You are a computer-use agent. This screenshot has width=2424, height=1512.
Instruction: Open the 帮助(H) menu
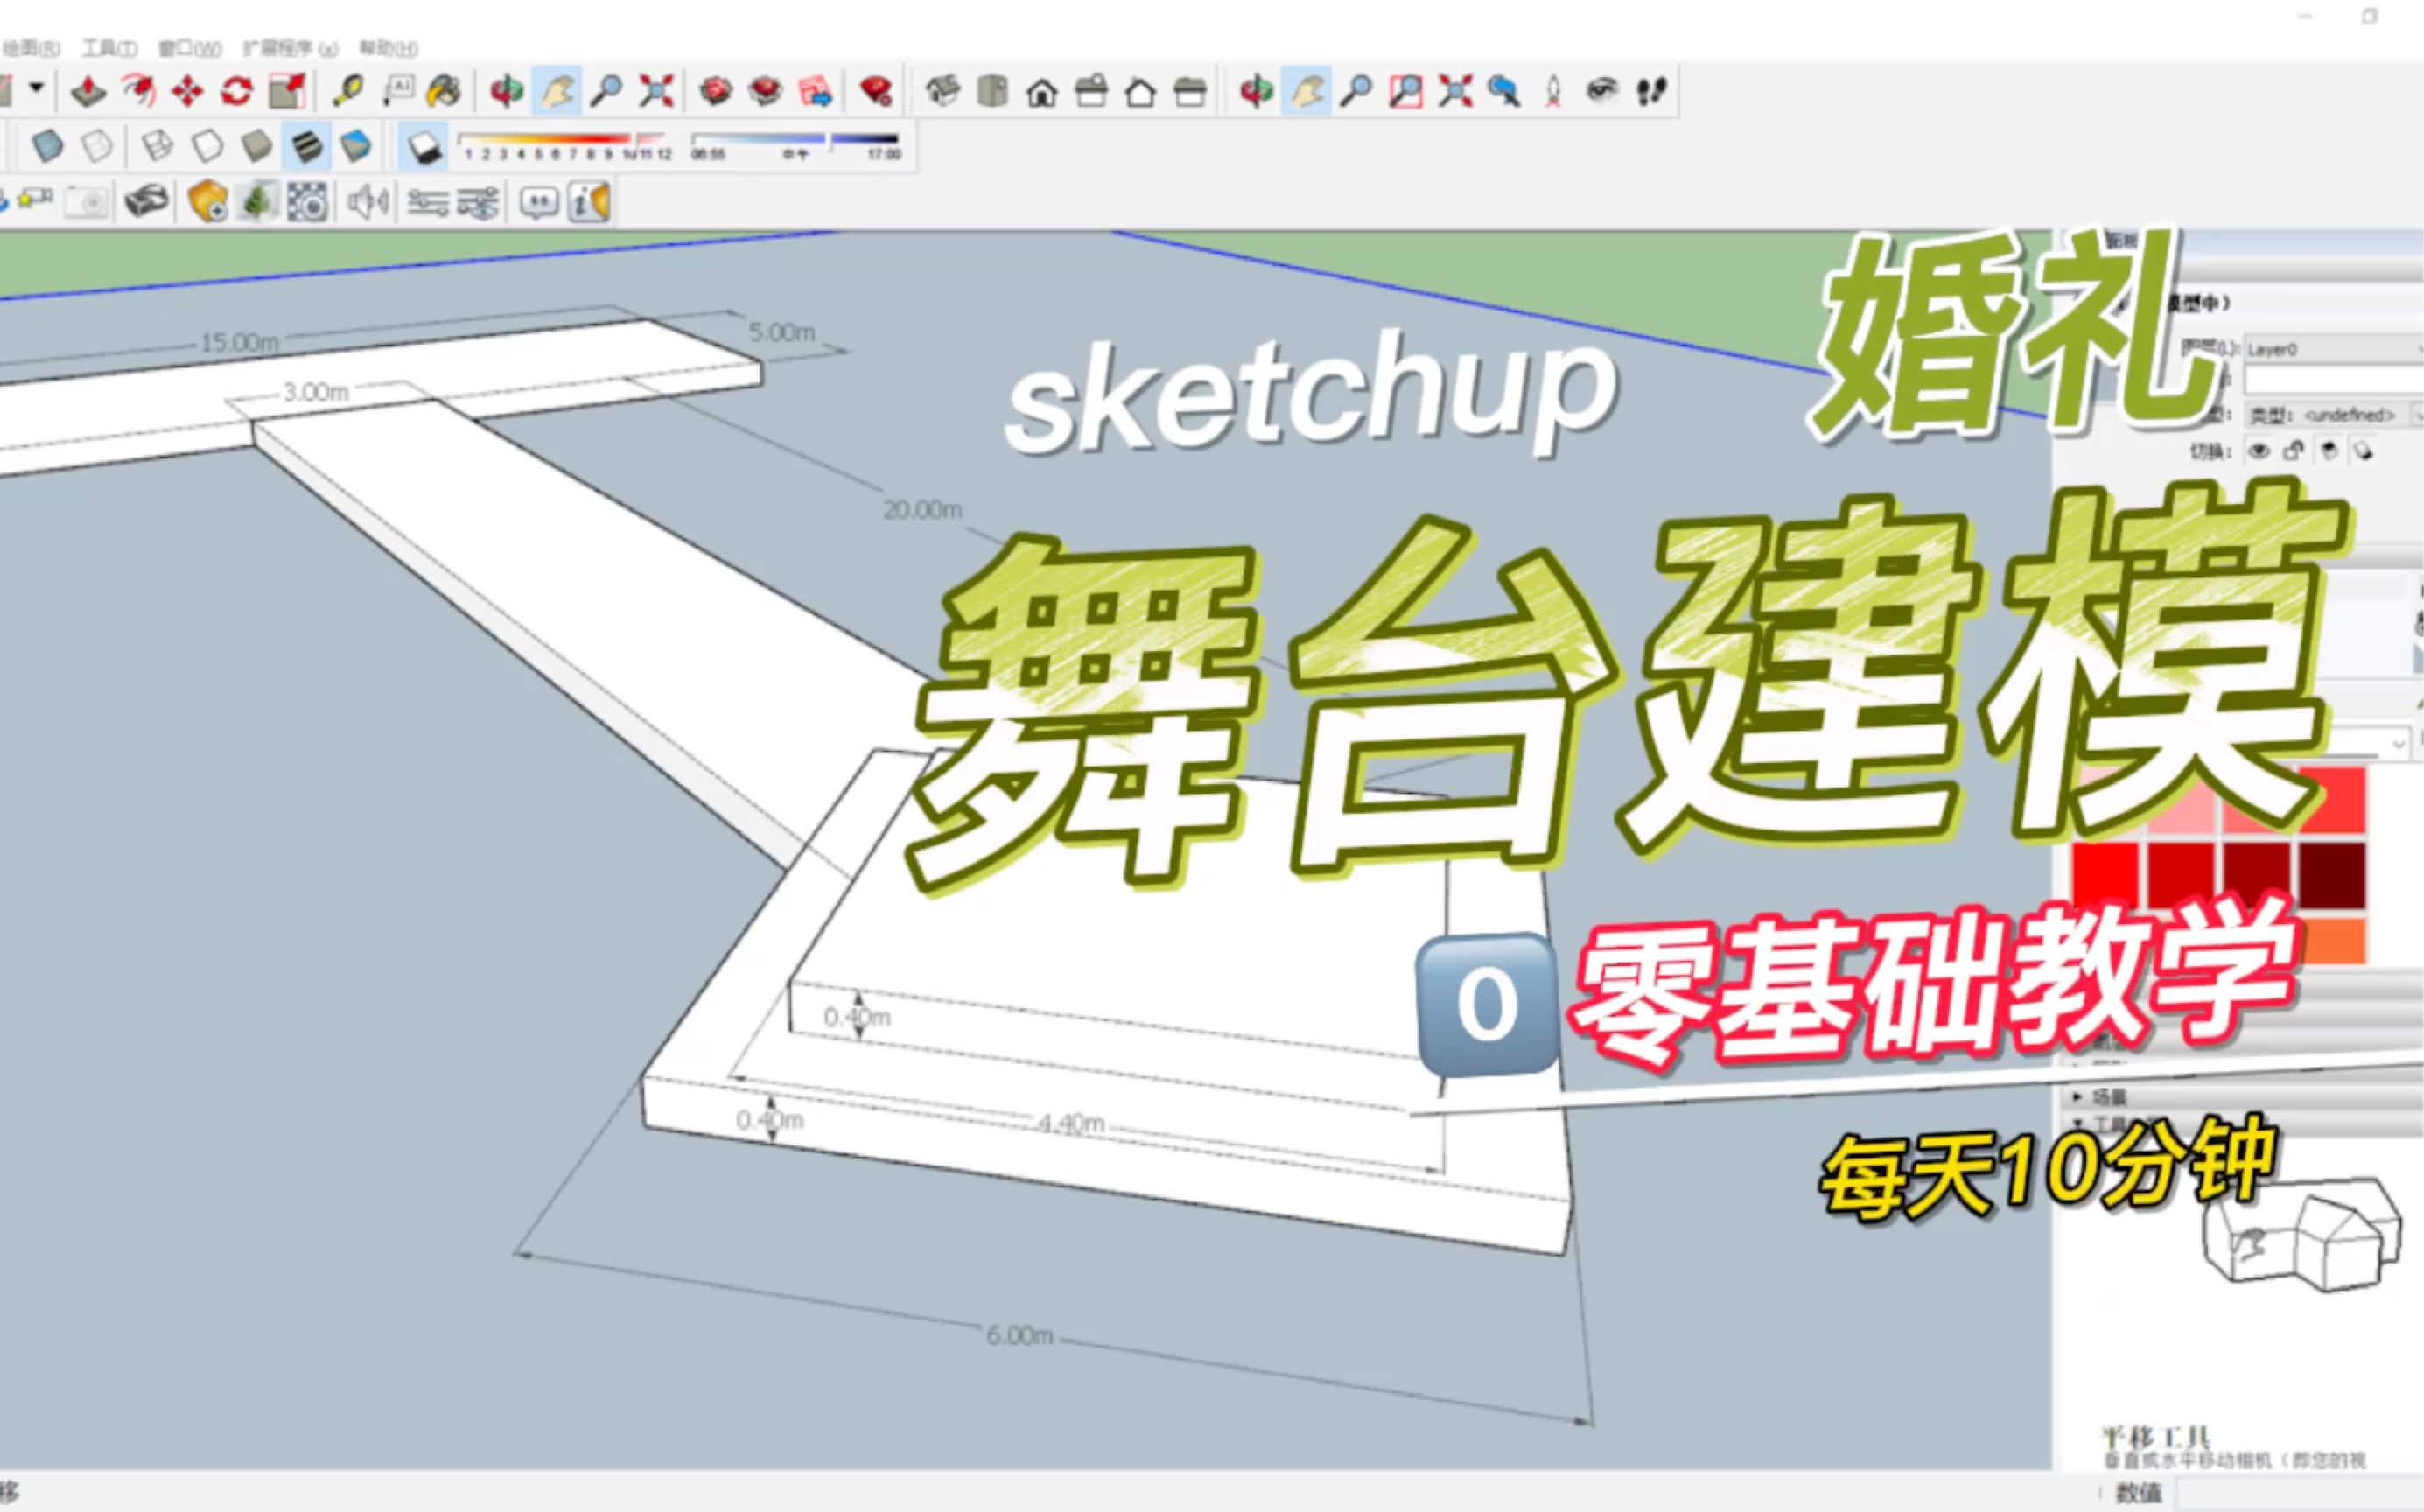coord(388,48)
